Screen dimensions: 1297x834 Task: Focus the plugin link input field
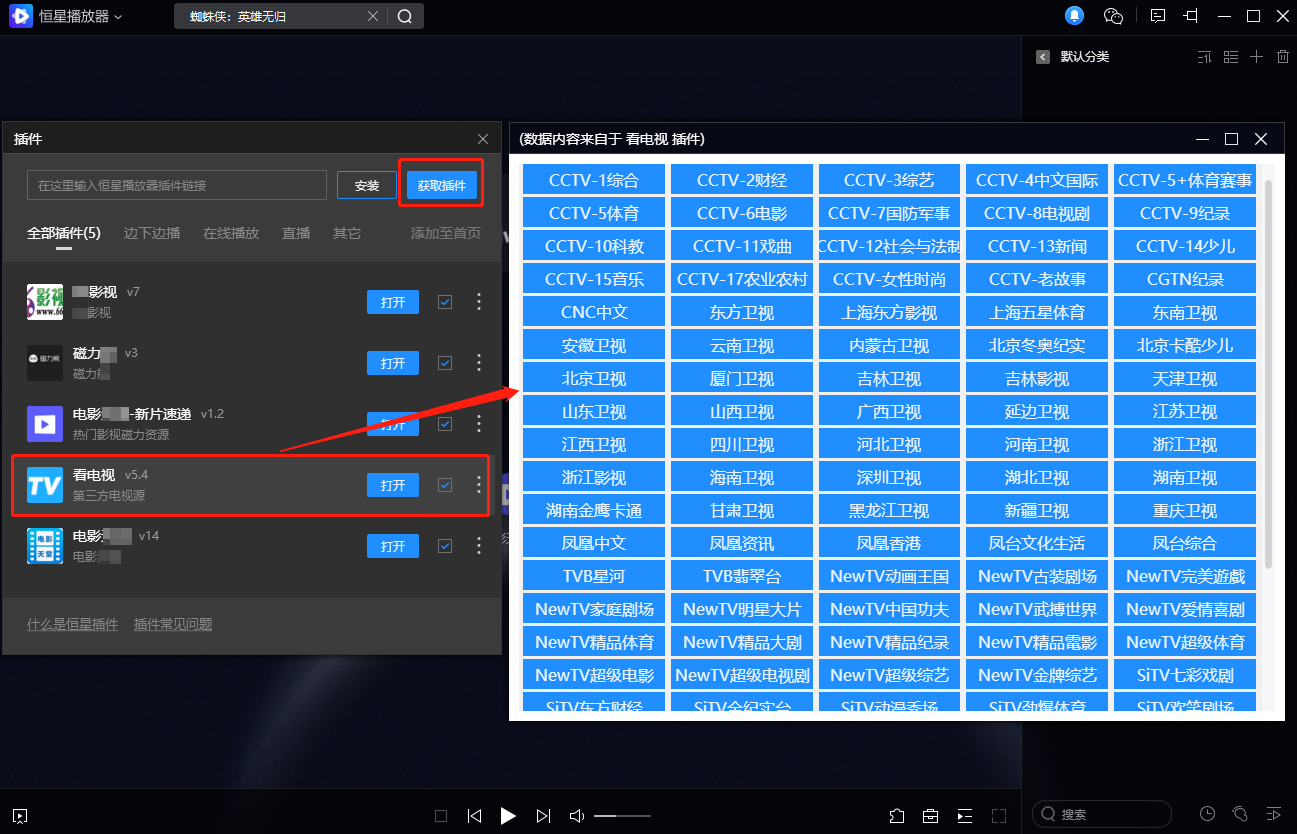tap(177, 185)
